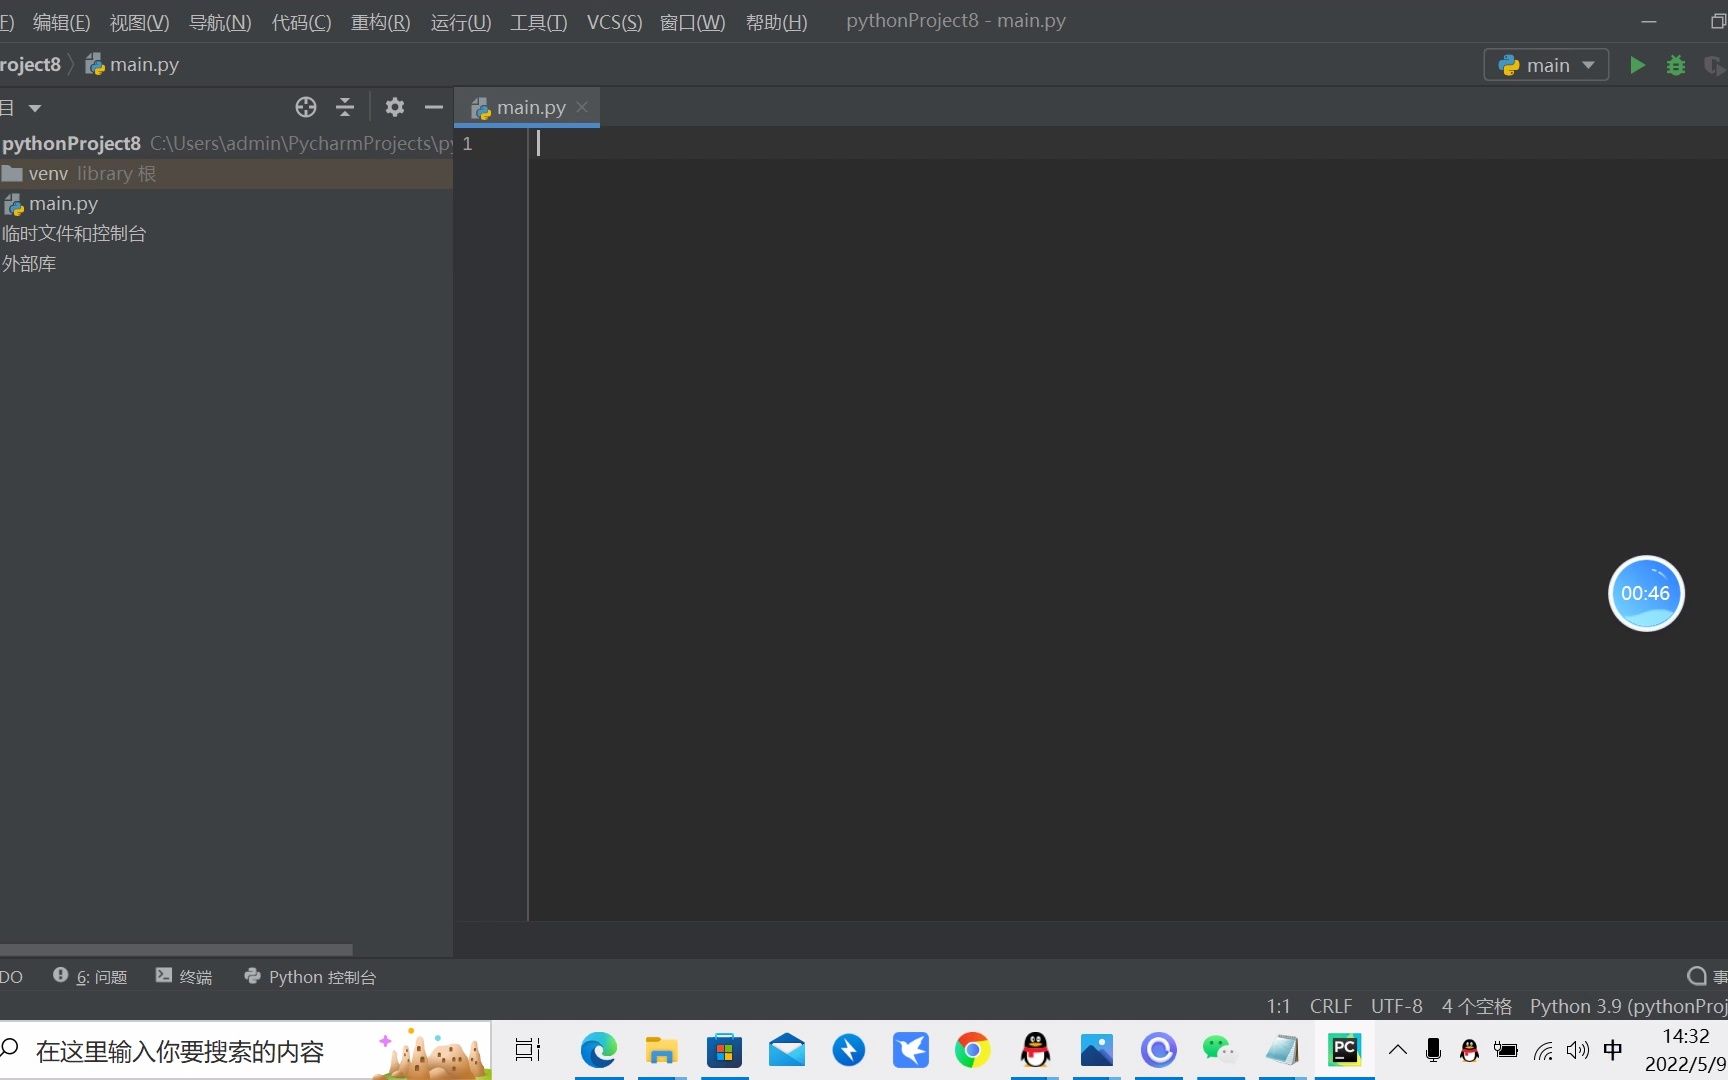Open the 编辑(E) menu
The height and width of the screenshot is (1080, 1728).
point(61,22)
